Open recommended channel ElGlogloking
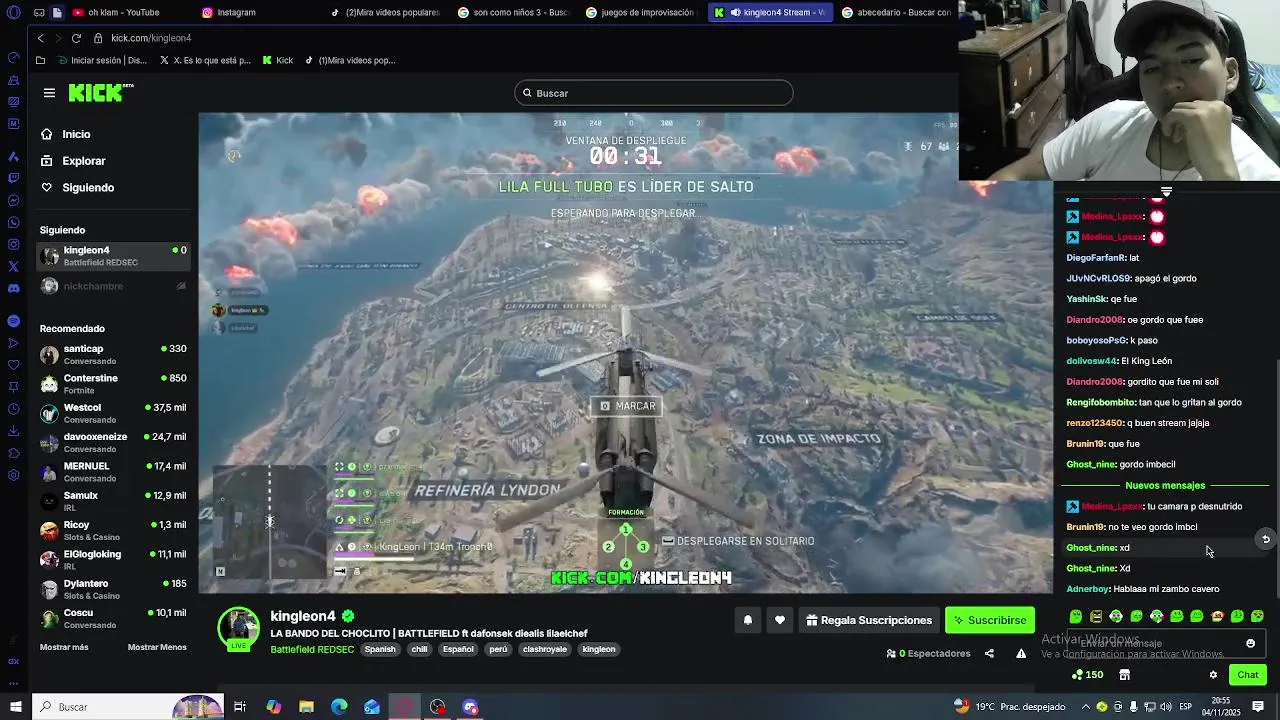Viewport: 1280px width, 720px height. [x=112, y=559]
